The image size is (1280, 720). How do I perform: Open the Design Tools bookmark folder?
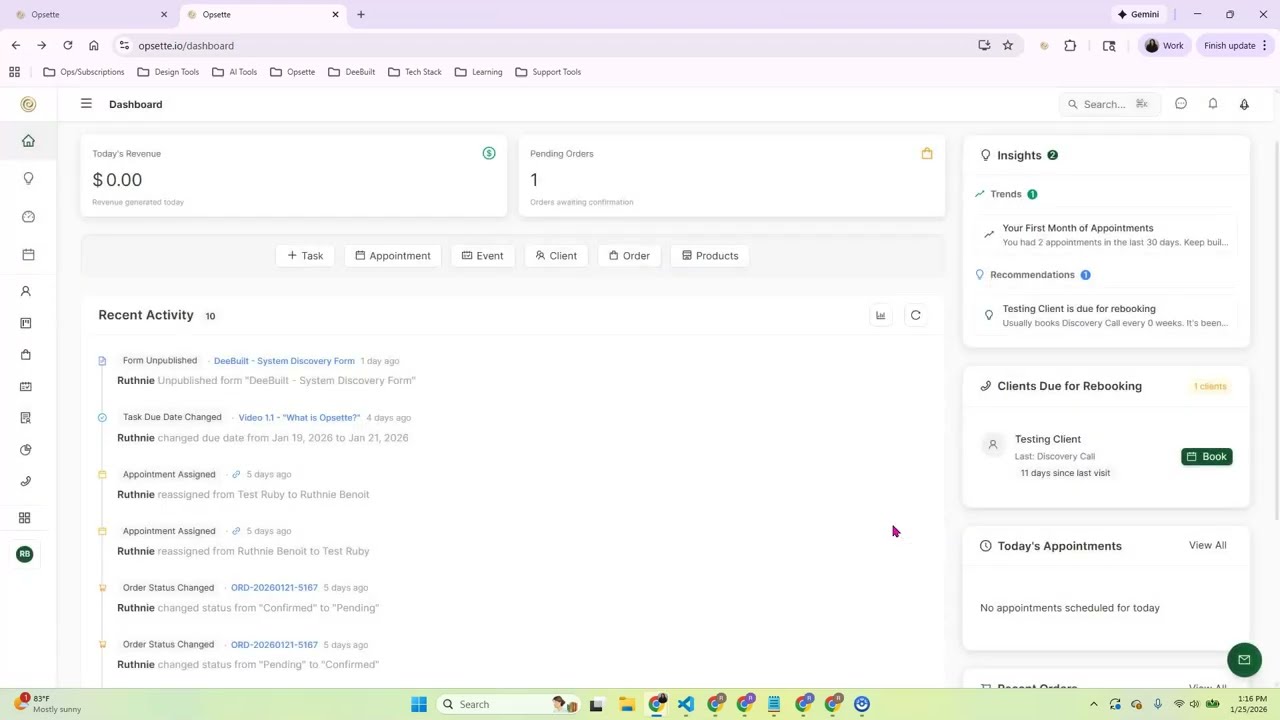click(168, 72)
